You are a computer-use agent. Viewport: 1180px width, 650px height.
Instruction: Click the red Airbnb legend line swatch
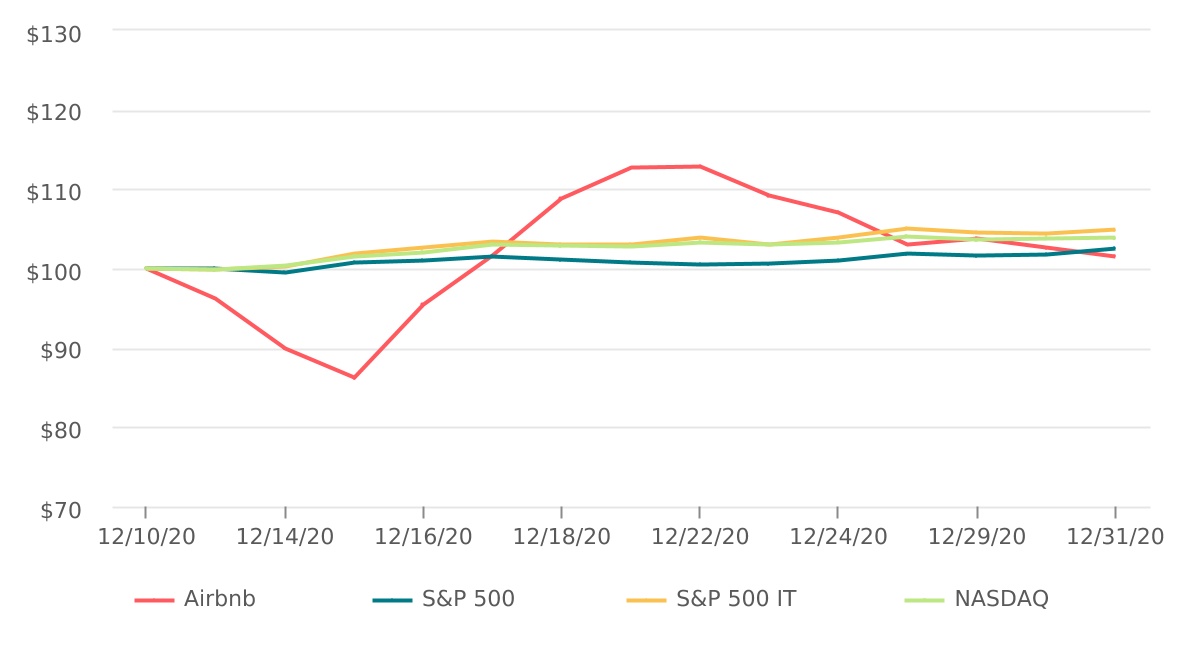(x=154, y=600)
